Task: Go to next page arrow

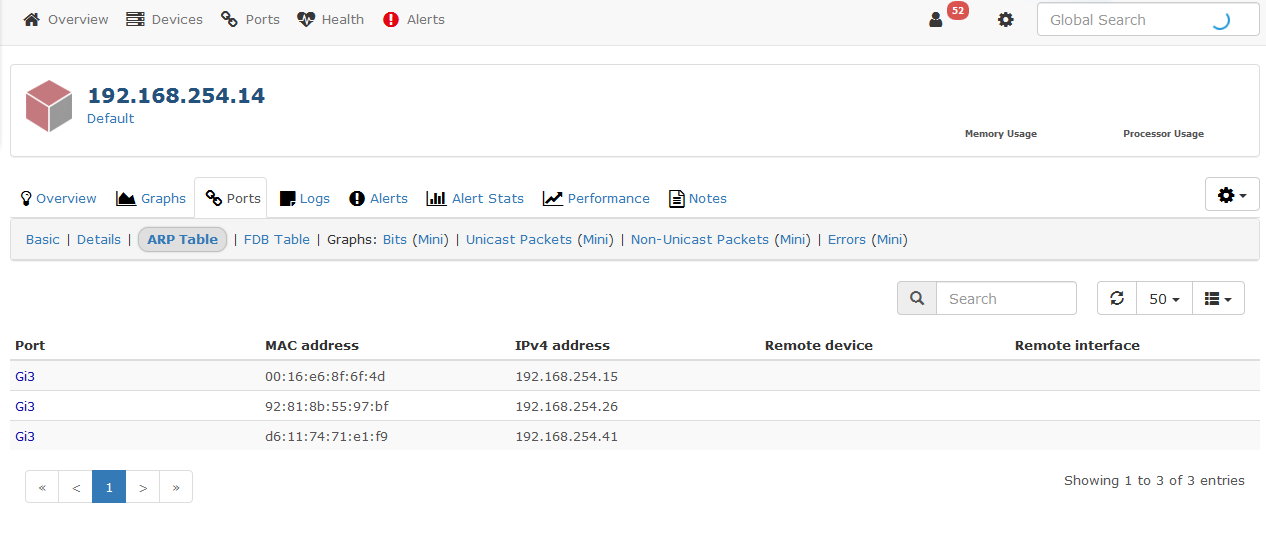Action: tap(143, 487)
